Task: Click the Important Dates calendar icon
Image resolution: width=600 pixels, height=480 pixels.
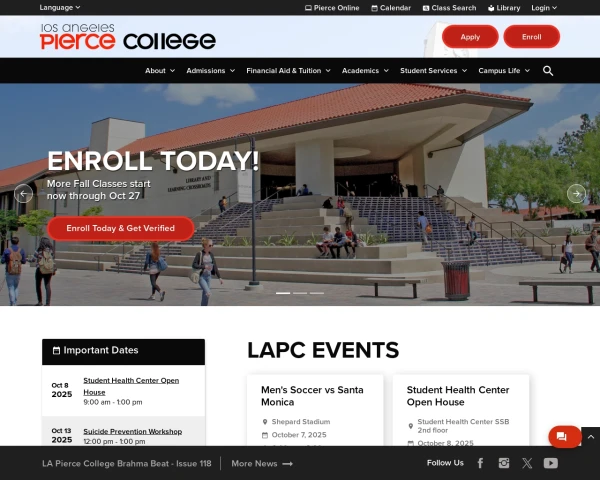Action: point(56,350)
